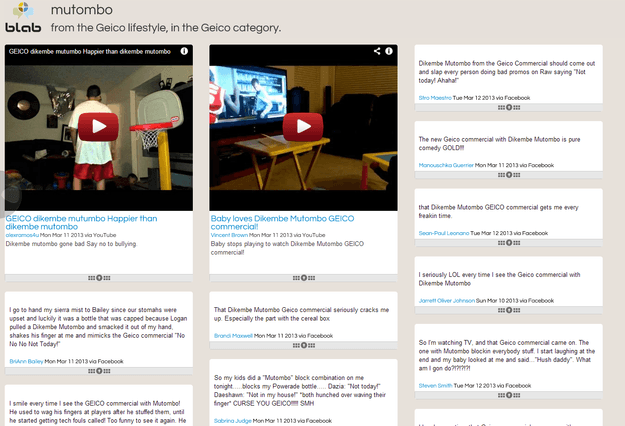Image resolution: width=625 pixels, height=426 pixels.
Task: Click 'I smile every time I see' post
Action: click(x=98, y=412)
